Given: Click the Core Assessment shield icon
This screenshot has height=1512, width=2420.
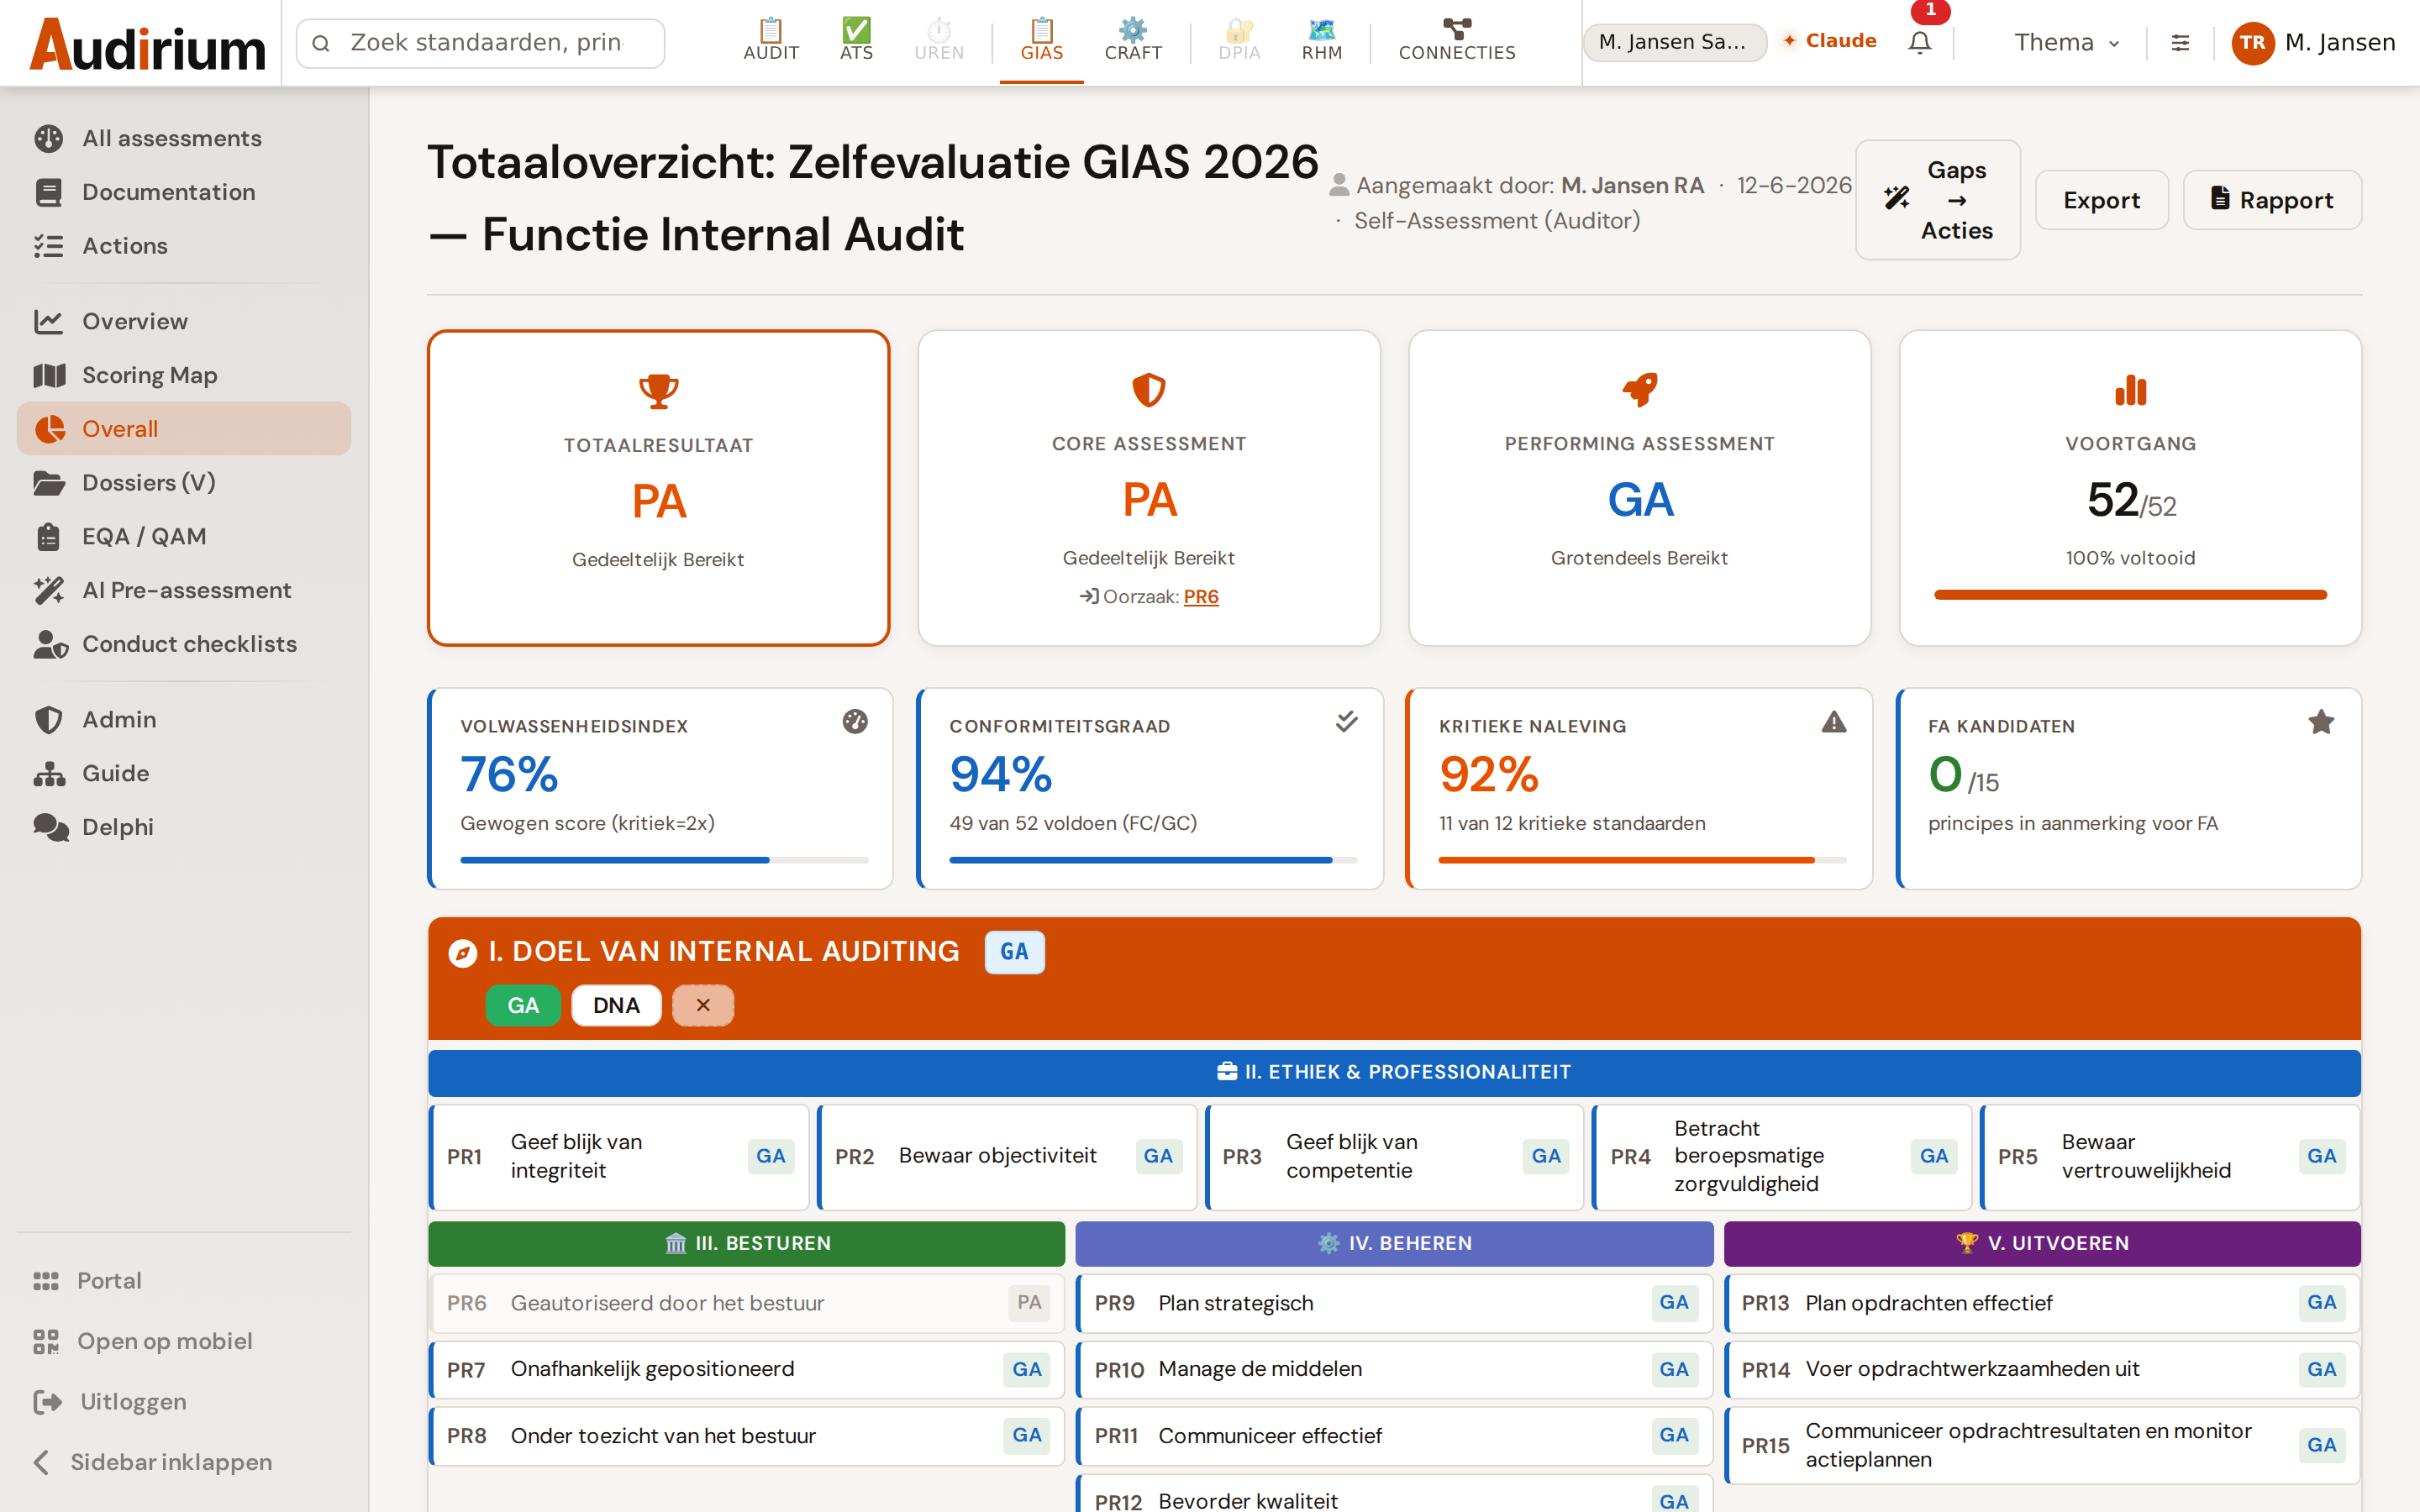Looking at the screenshot, I should [1149, 390].
